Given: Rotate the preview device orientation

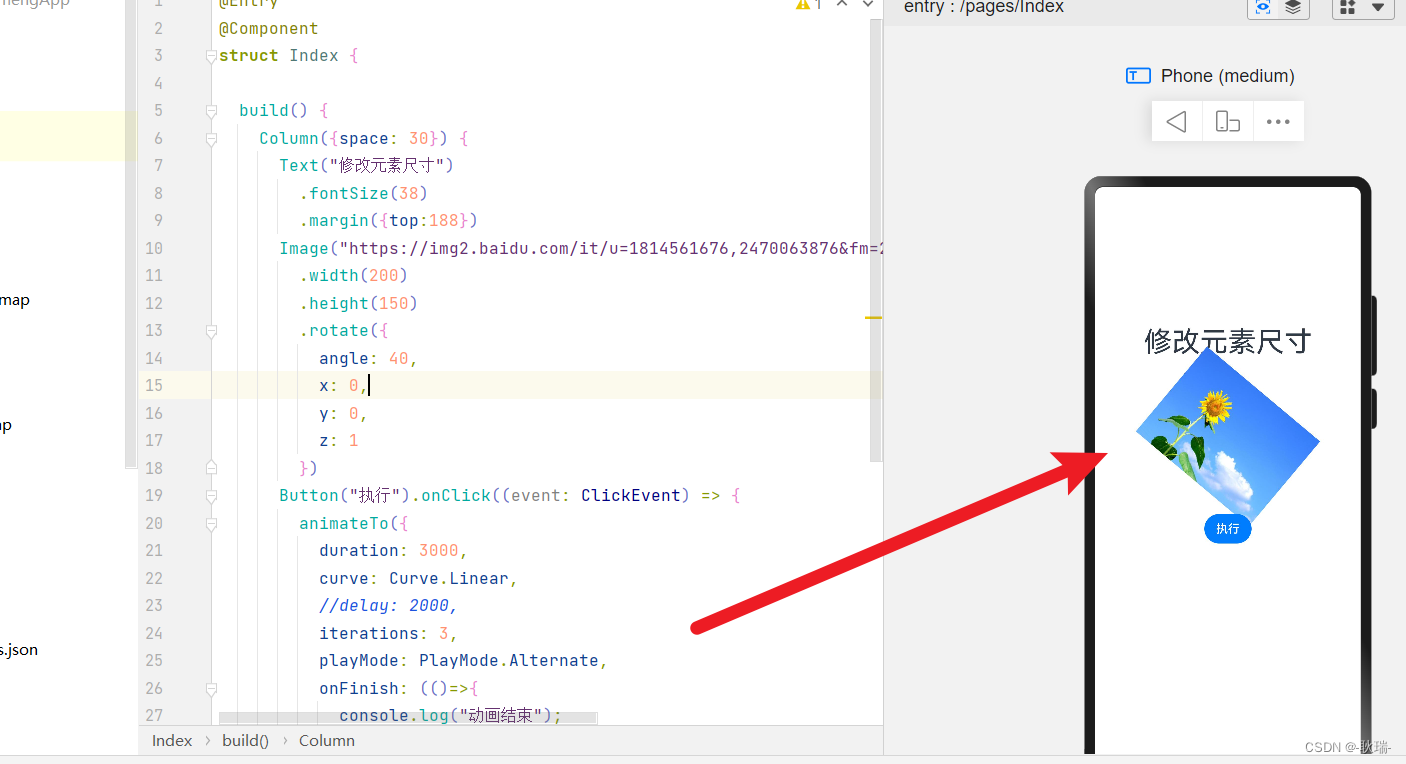Looking at the screenshot, I should pyautogui.click(x=1227, y=121).
